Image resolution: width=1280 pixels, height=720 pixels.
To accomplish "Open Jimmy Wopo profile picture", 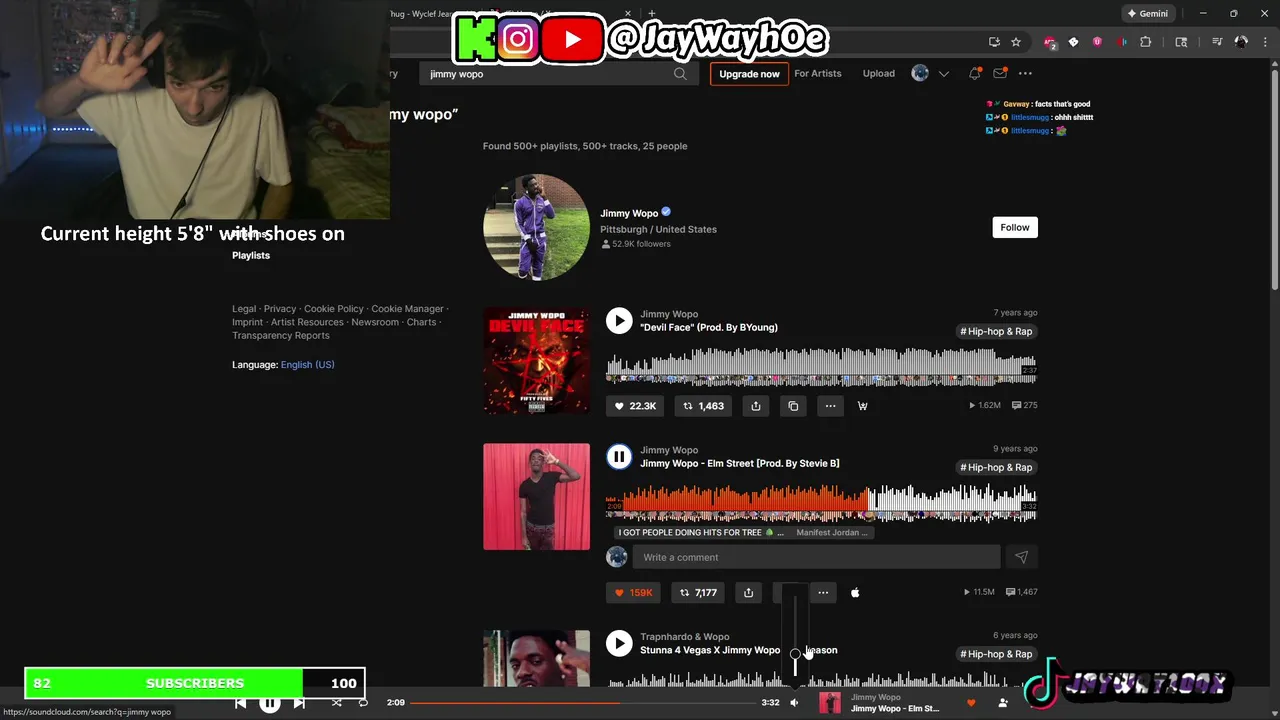I will click(x=536, y=227).
